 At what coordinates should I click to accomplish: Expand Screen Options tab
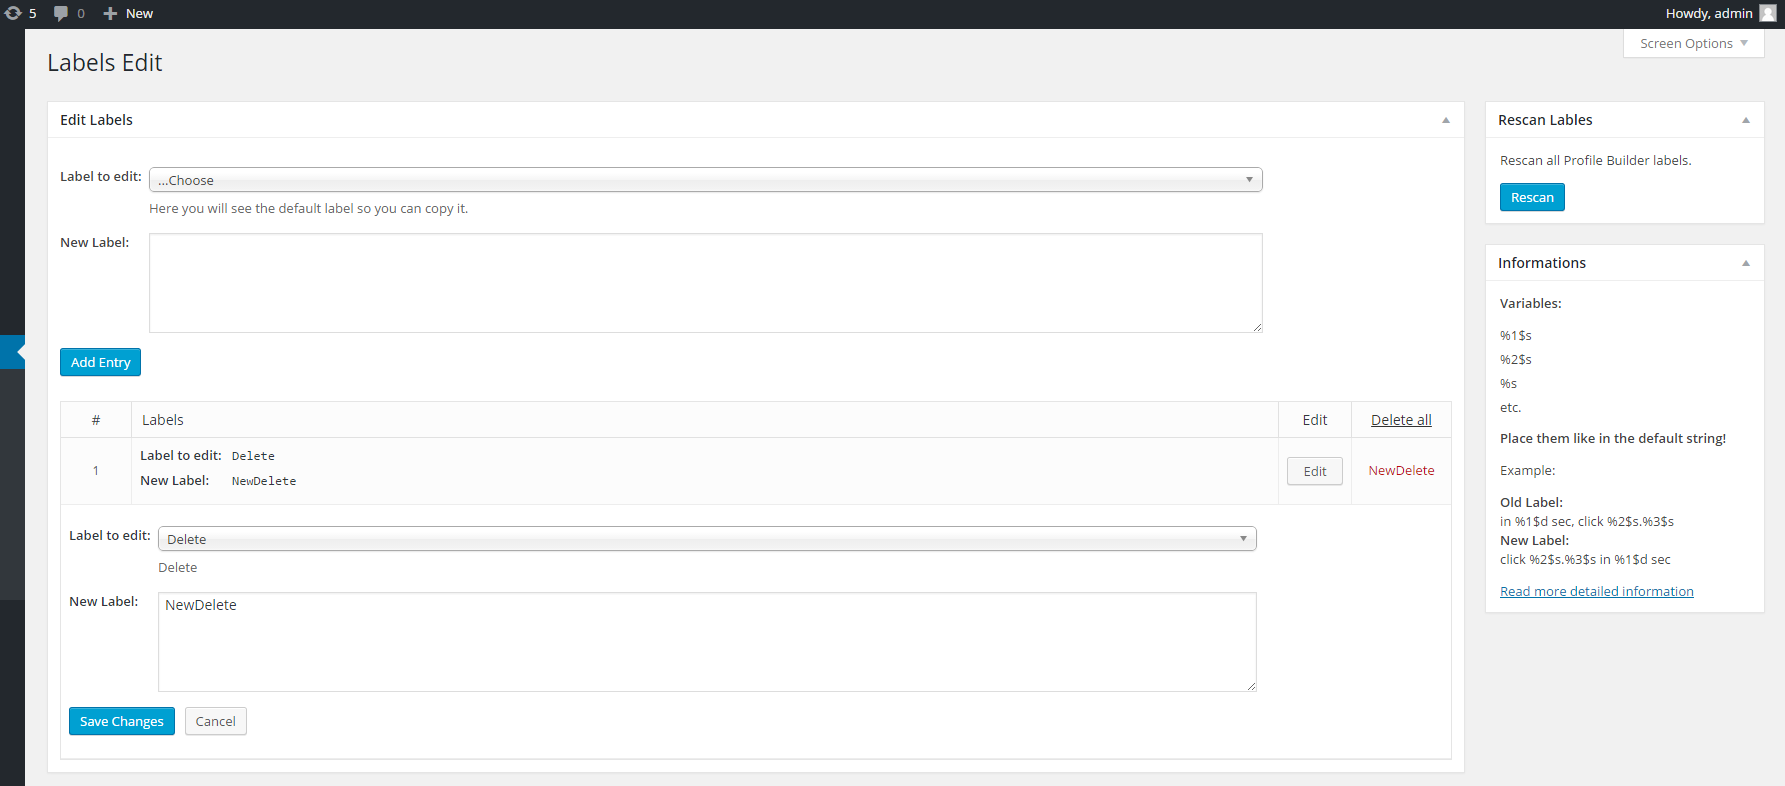coord(1694,44)
